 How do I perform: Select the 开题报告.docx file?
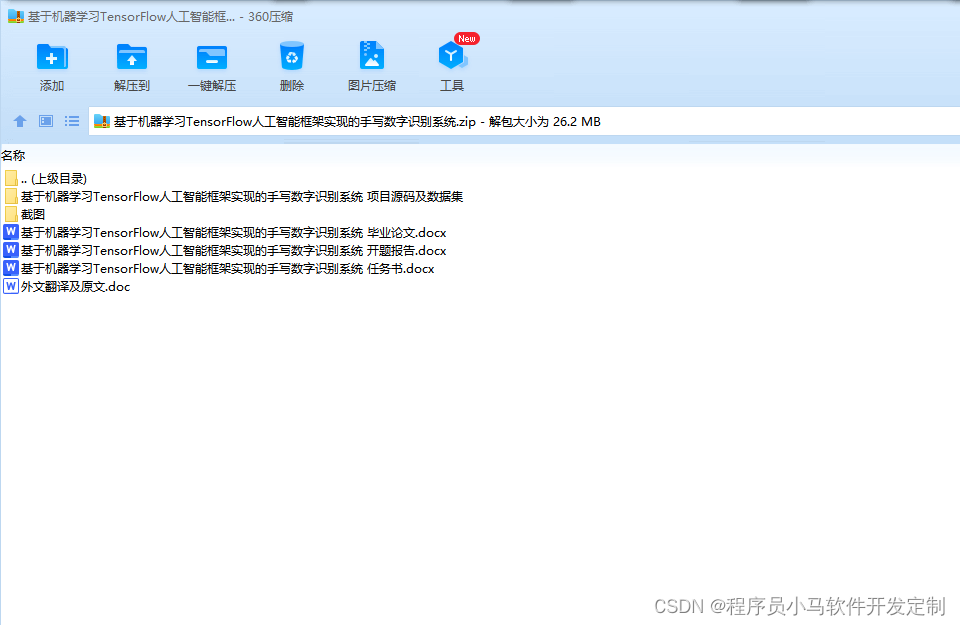[x=225, y=250]
